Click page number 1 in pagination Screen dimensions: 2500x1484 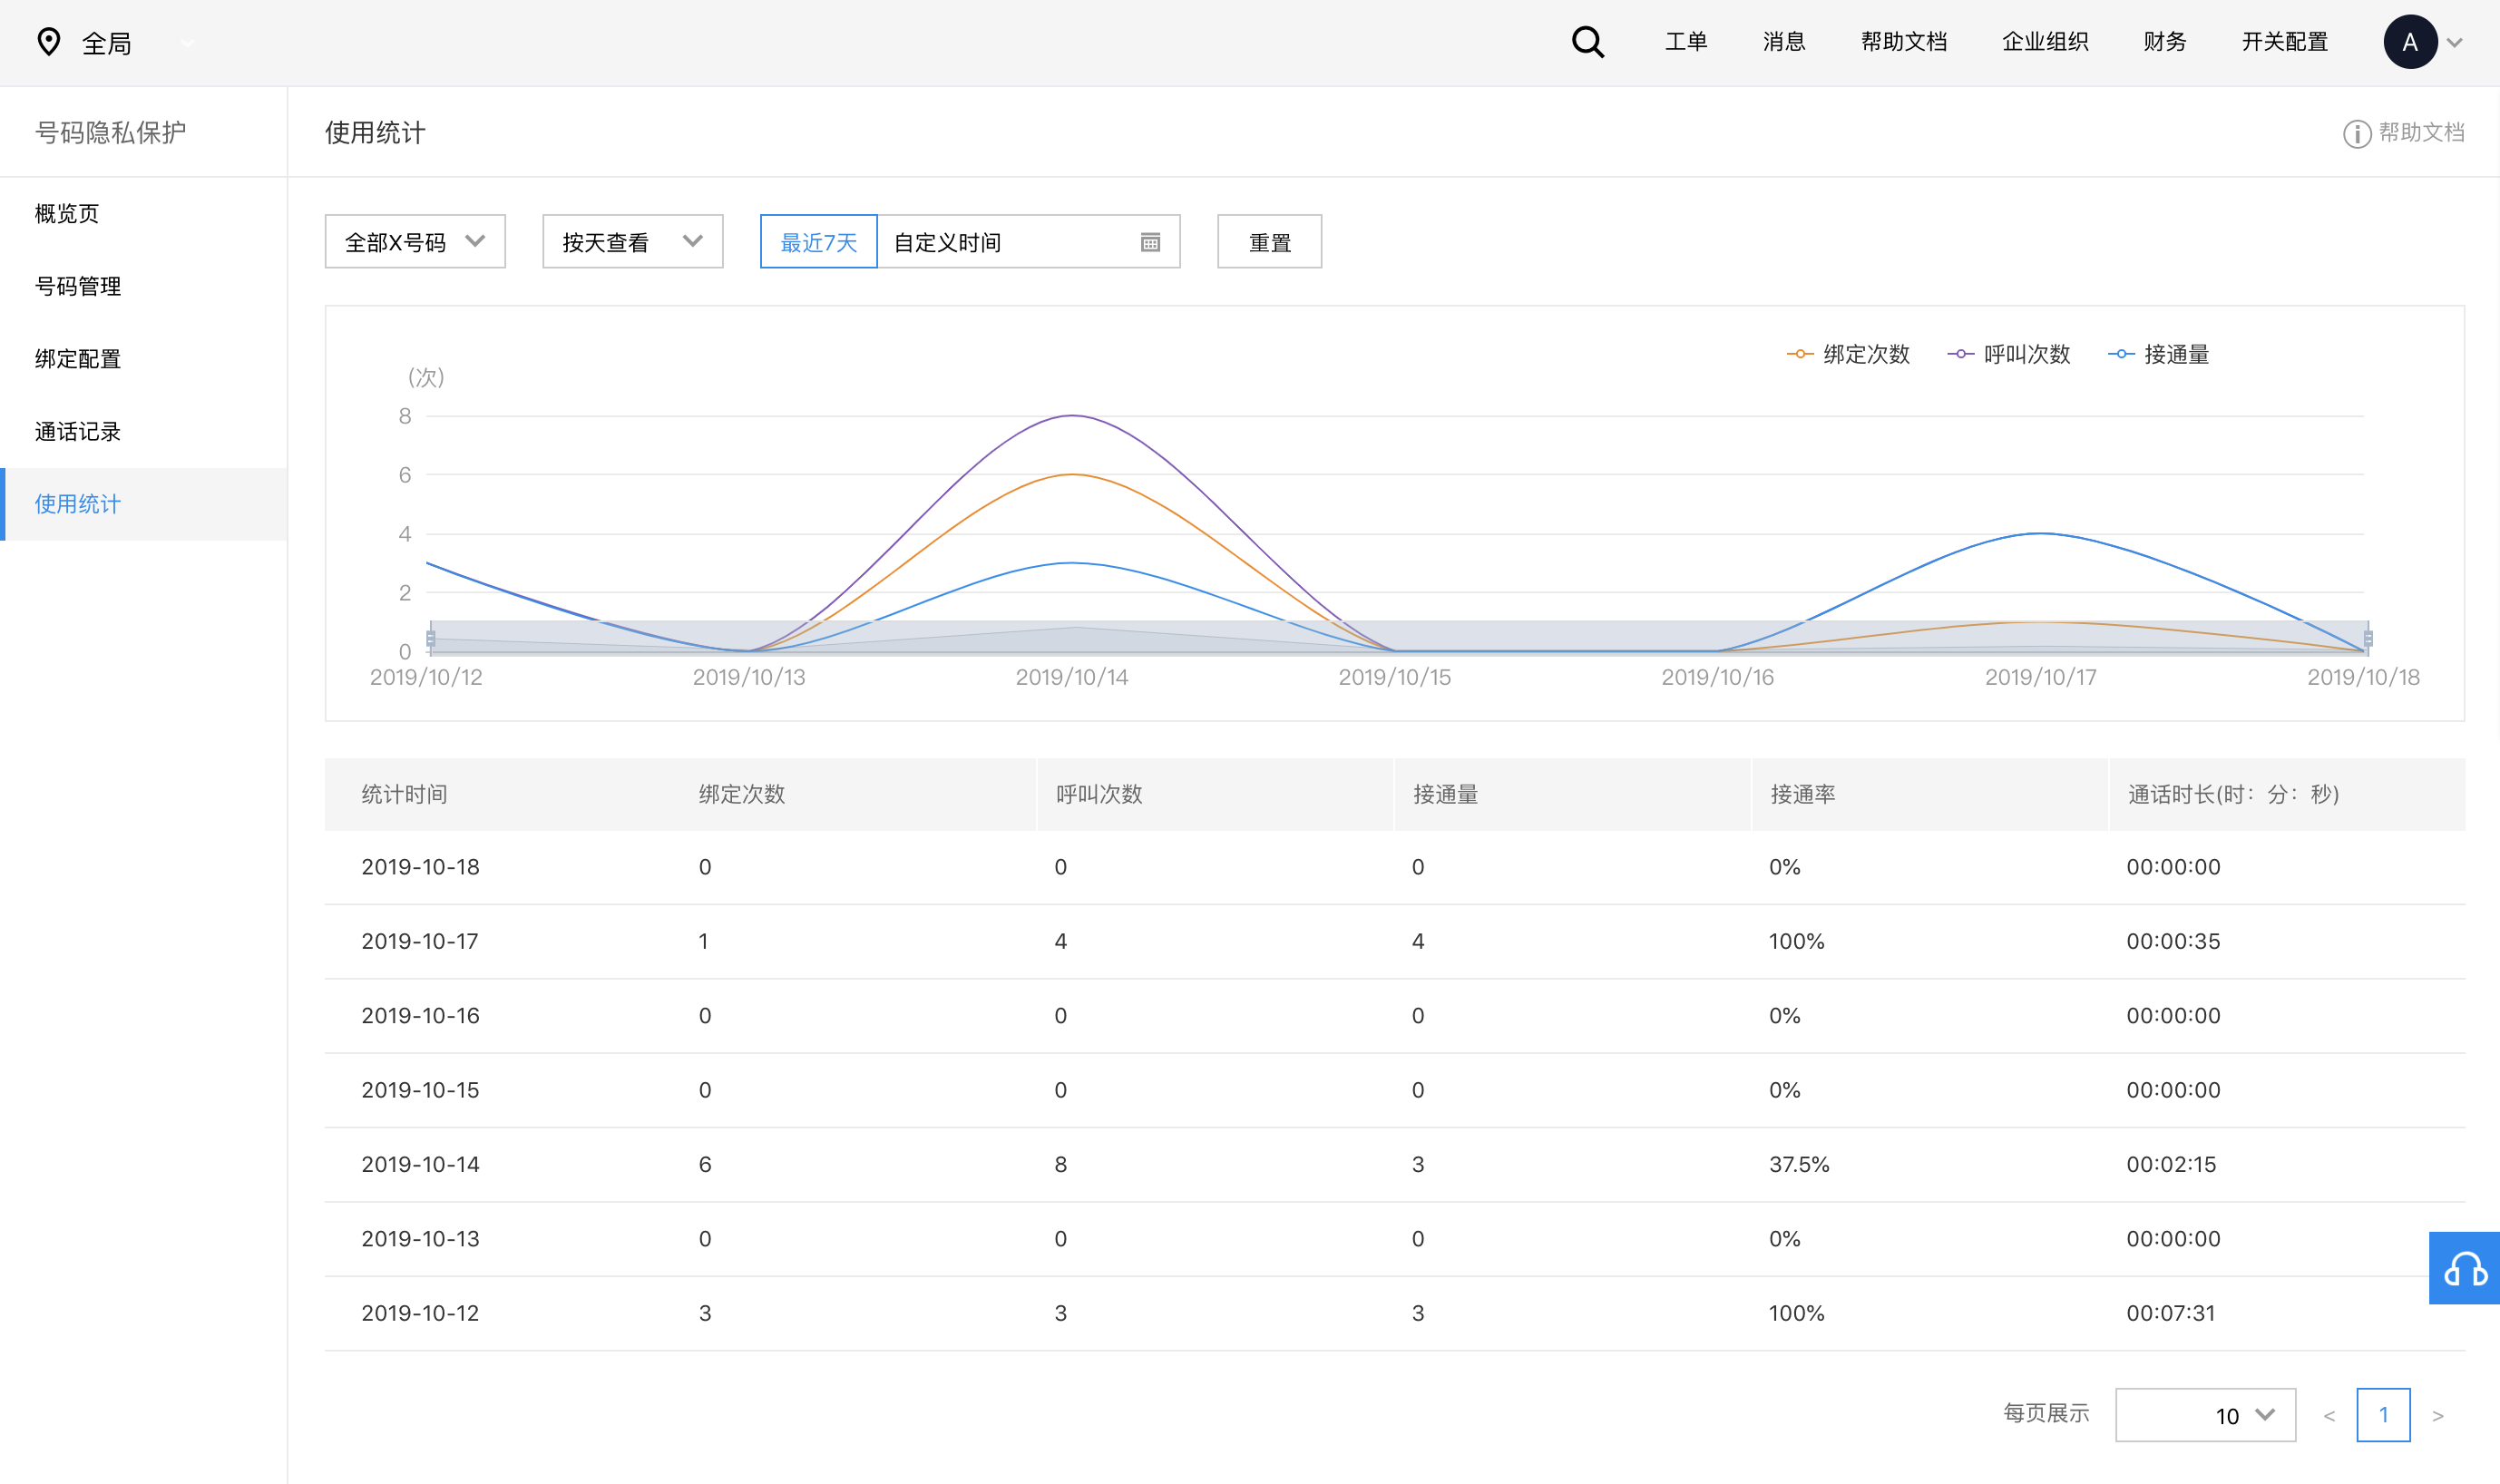(x=2382, y=1415)
